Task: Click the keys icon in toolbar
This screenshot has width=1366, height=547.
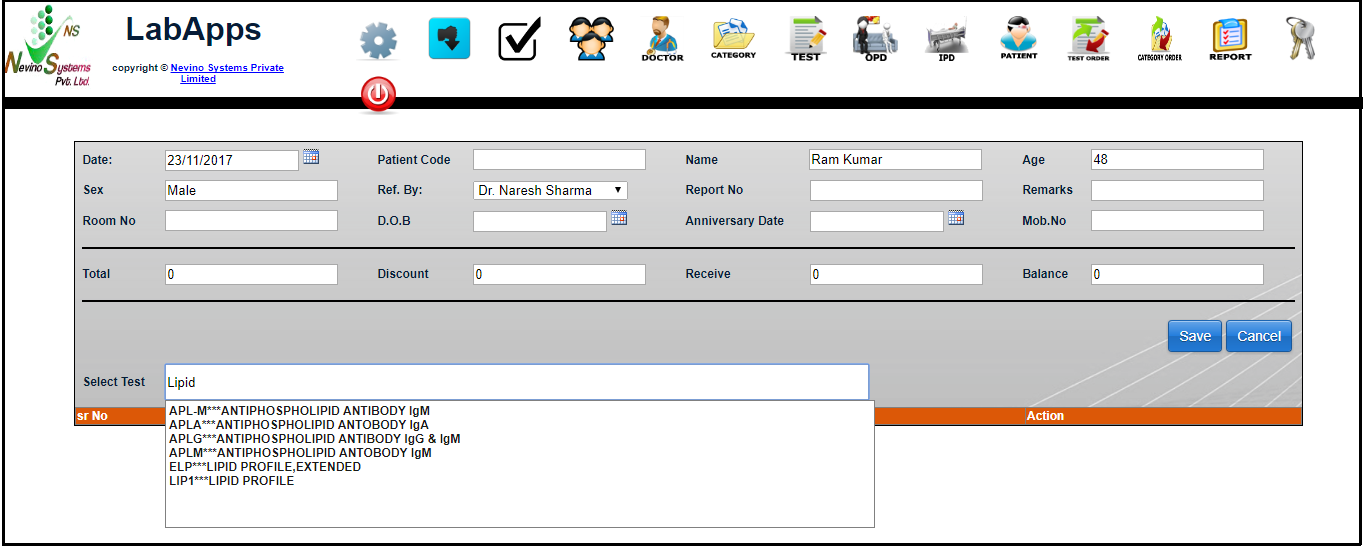Action: click(x=1301, y=39)
